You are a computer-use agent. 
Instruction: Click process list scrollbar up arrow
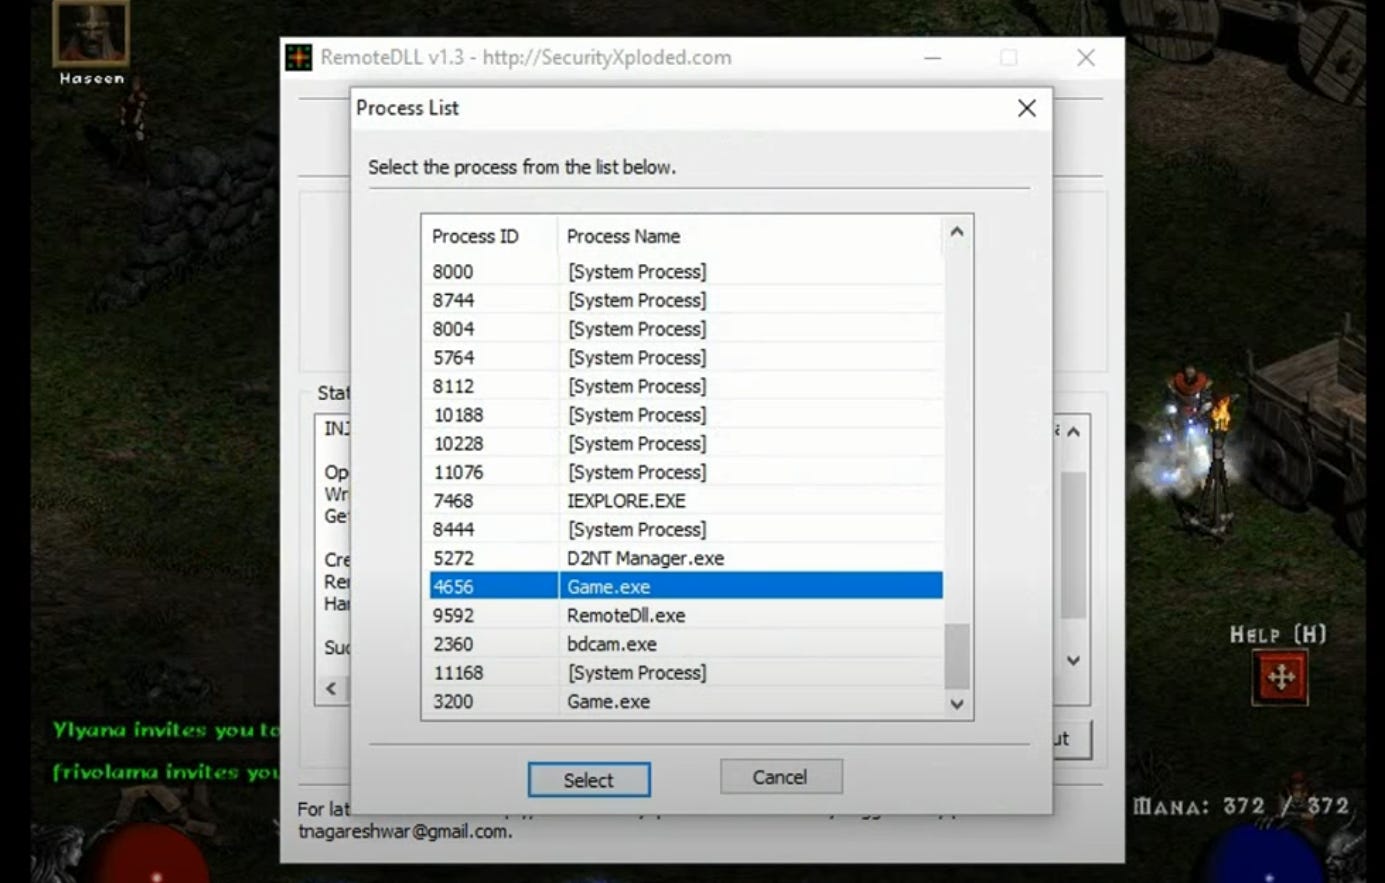(957, 232)
